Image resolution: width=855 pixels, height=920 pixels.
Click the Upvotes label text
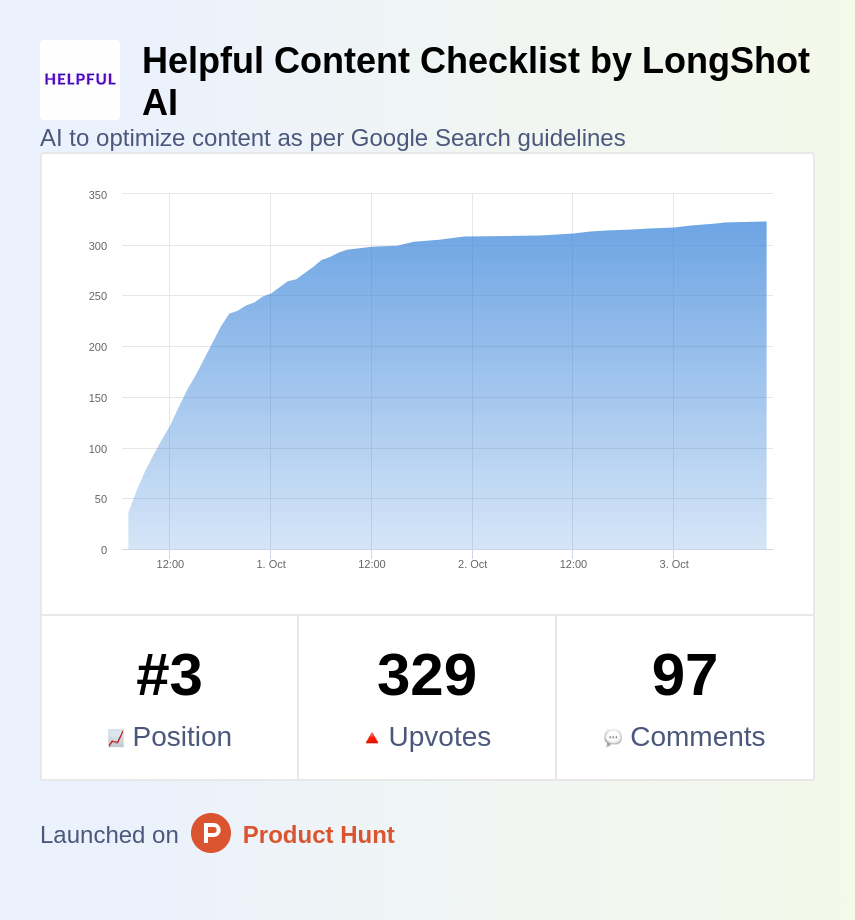[439, 737]
